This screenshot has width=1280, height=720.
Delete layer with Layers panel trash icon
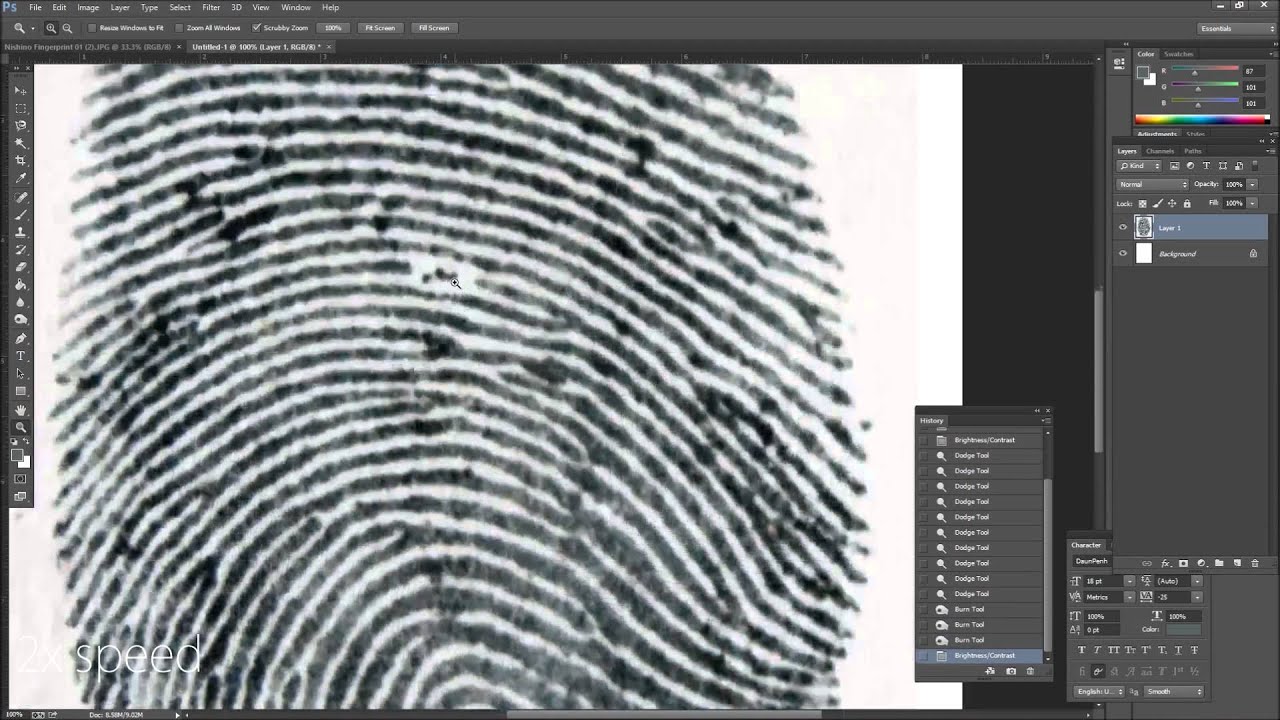click(1255, 563)
